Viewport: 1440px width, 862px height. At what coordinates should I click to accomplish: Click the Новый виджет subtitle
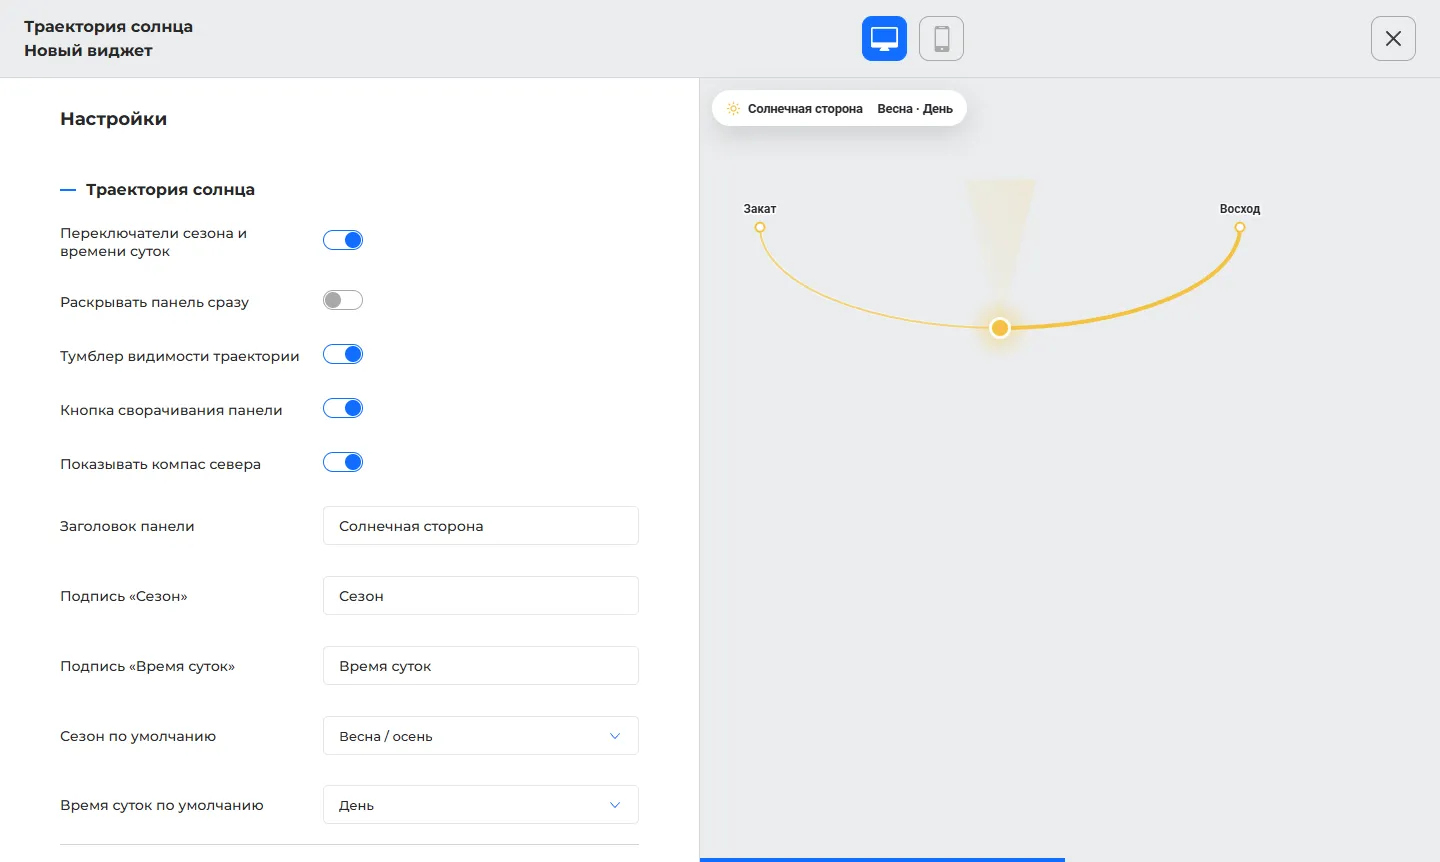pyautogui.click(x=88, y=51)
